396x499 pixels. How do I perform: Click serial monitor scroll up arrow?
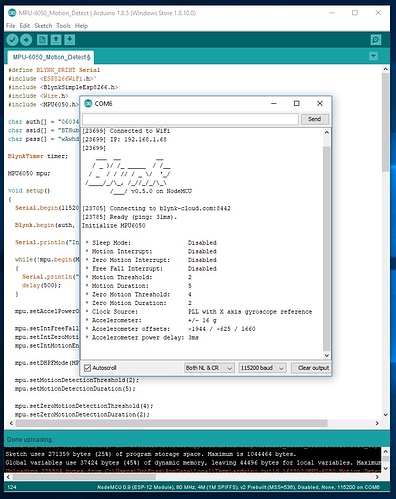coord(327,132)
